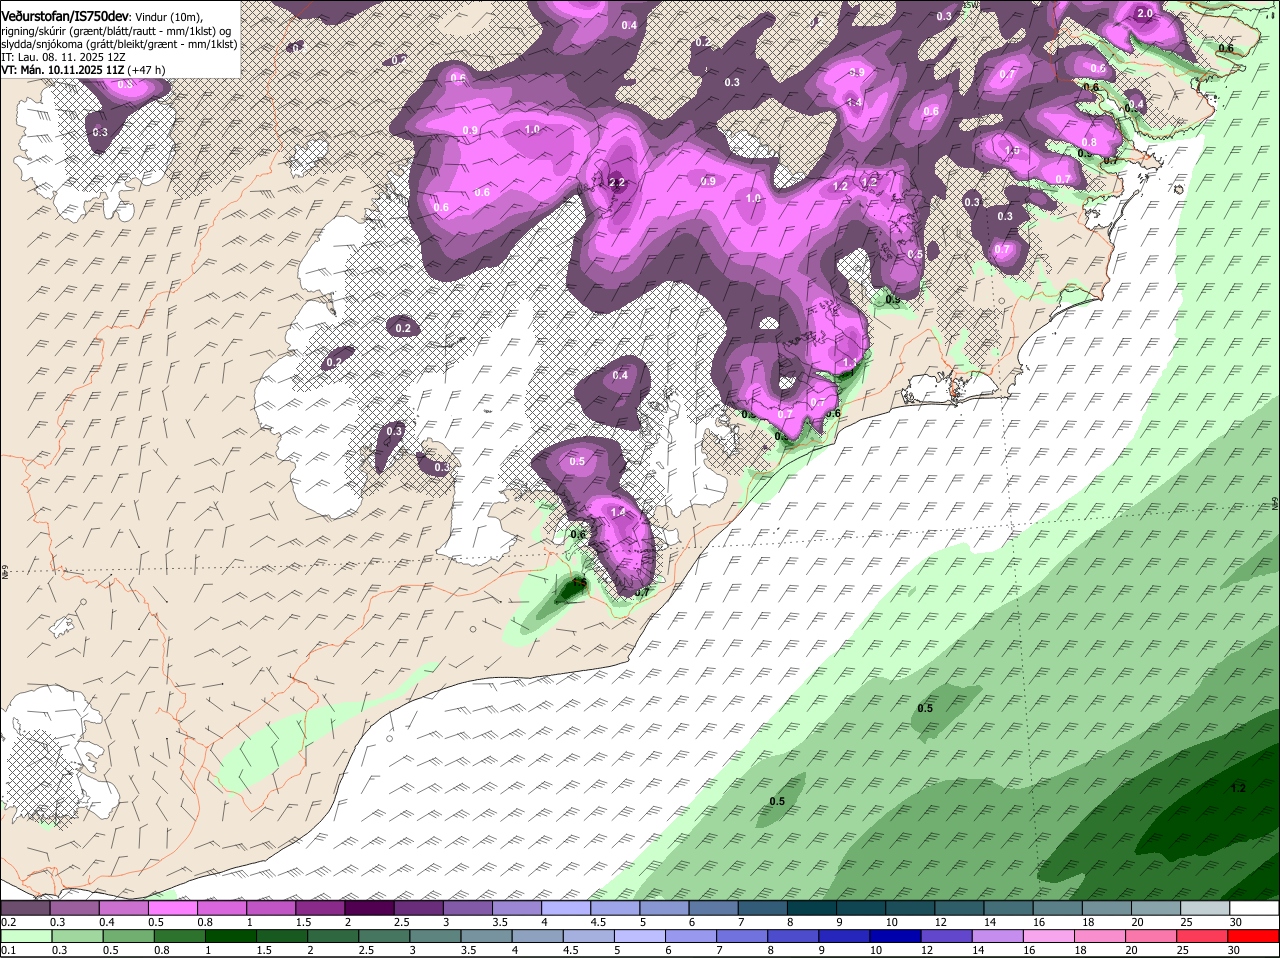Click the 'VT: Mán. 10.11.2025 11Z' valid time
The image size is (1280, 958).
61,70
